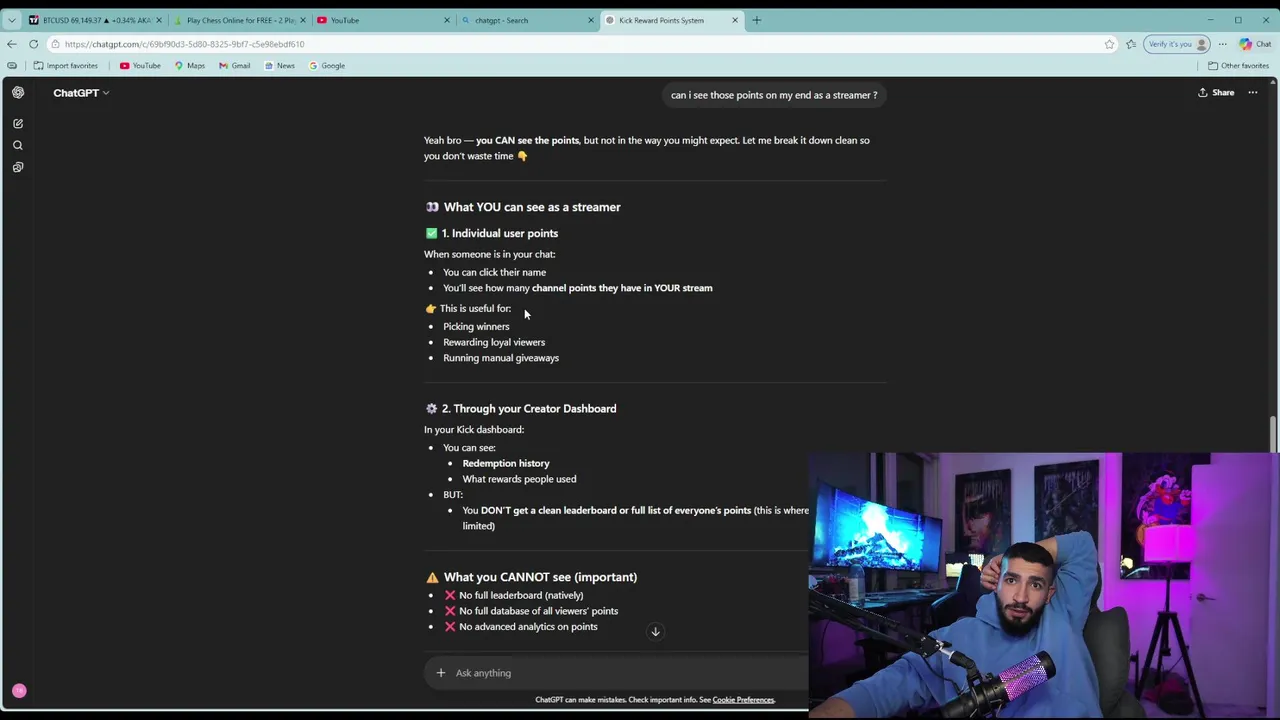Open the News bookmark
The image size is (1280, 720).
point(279,66)
